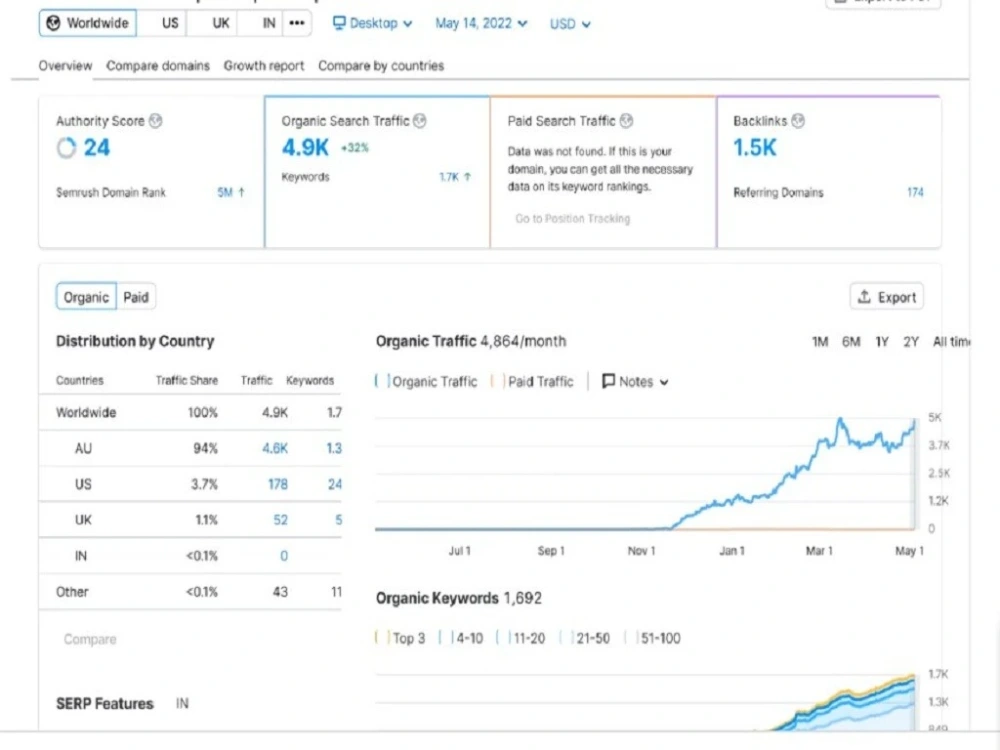Click the upload icon on Export button
The width and height of the screenshot is (1000, 750).
pos(864,297)
